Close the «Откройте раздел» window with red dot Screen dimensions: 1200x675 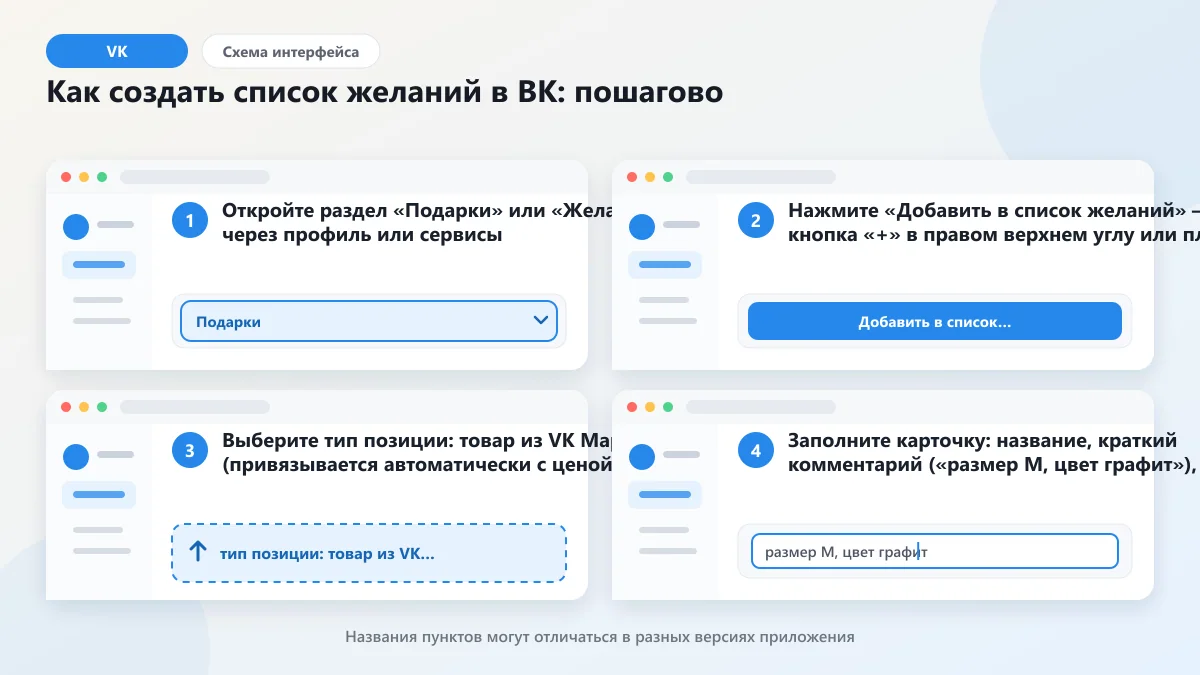coord(66,177)
